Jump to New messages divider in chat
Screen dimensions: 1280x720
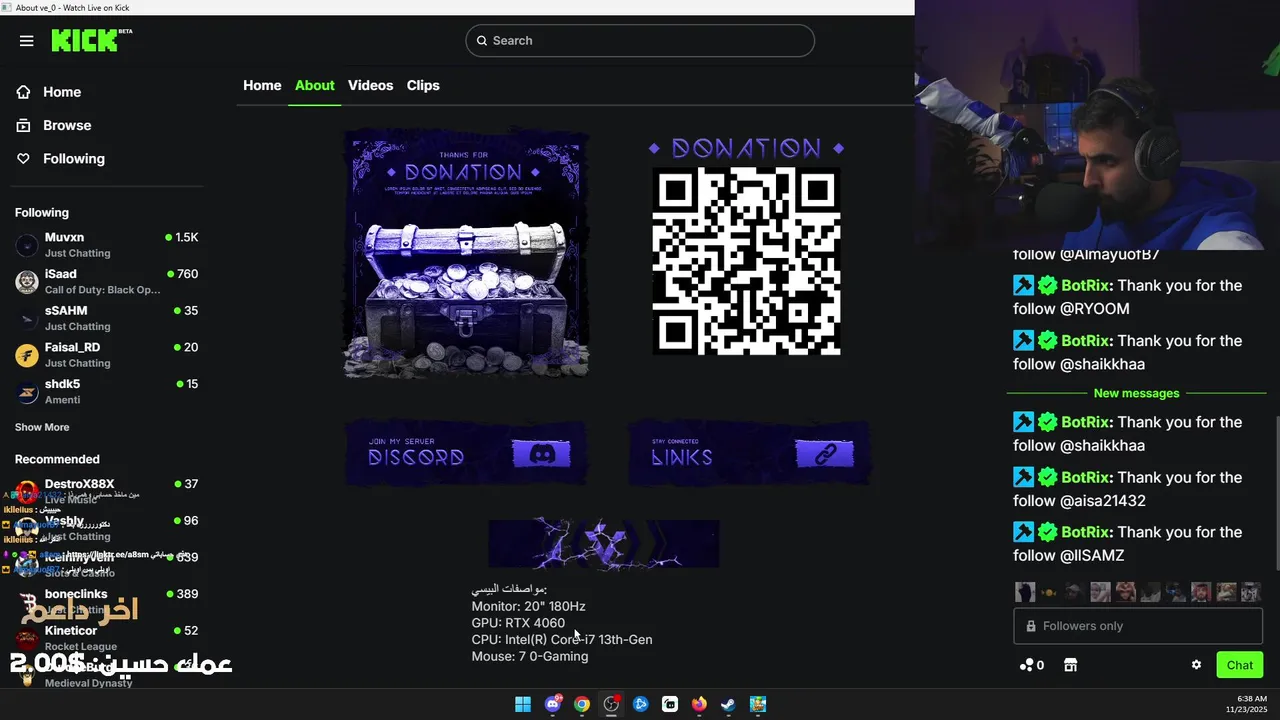[1136, 393]
